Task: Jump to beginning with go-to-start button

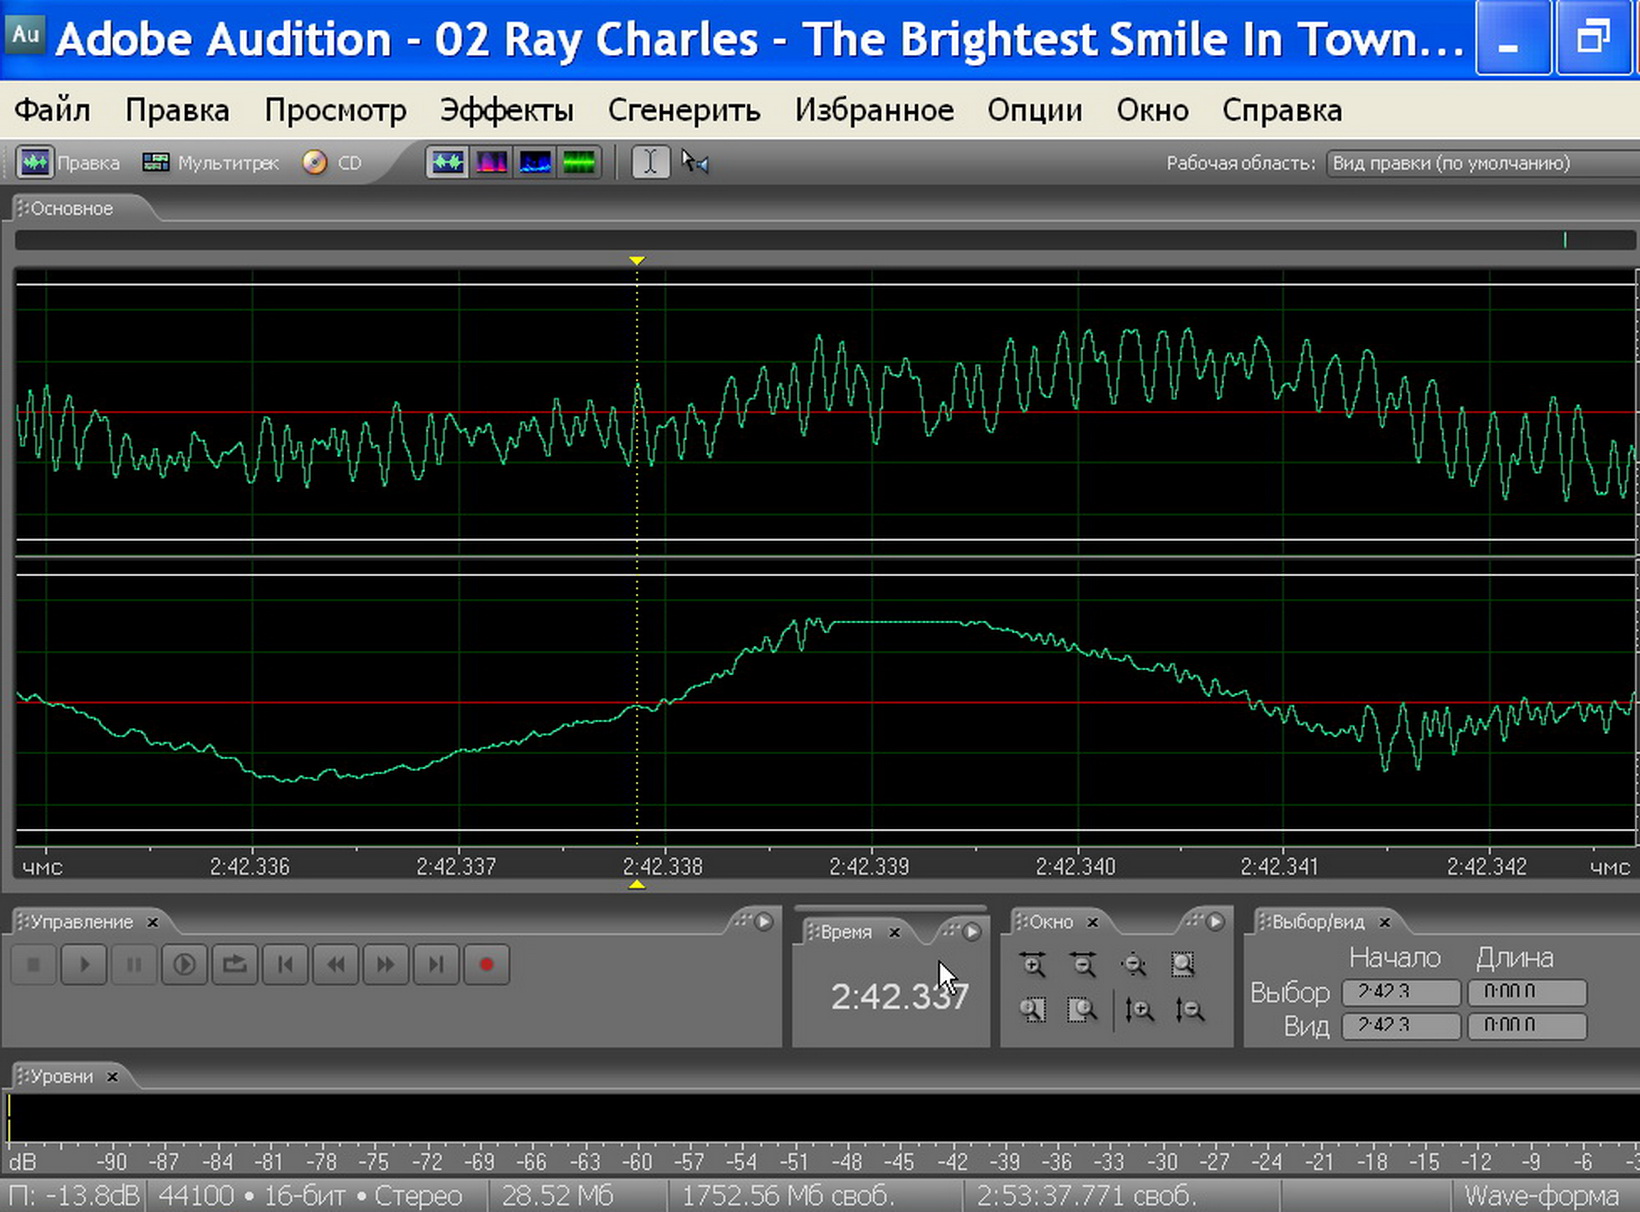Action: [285, 965]
